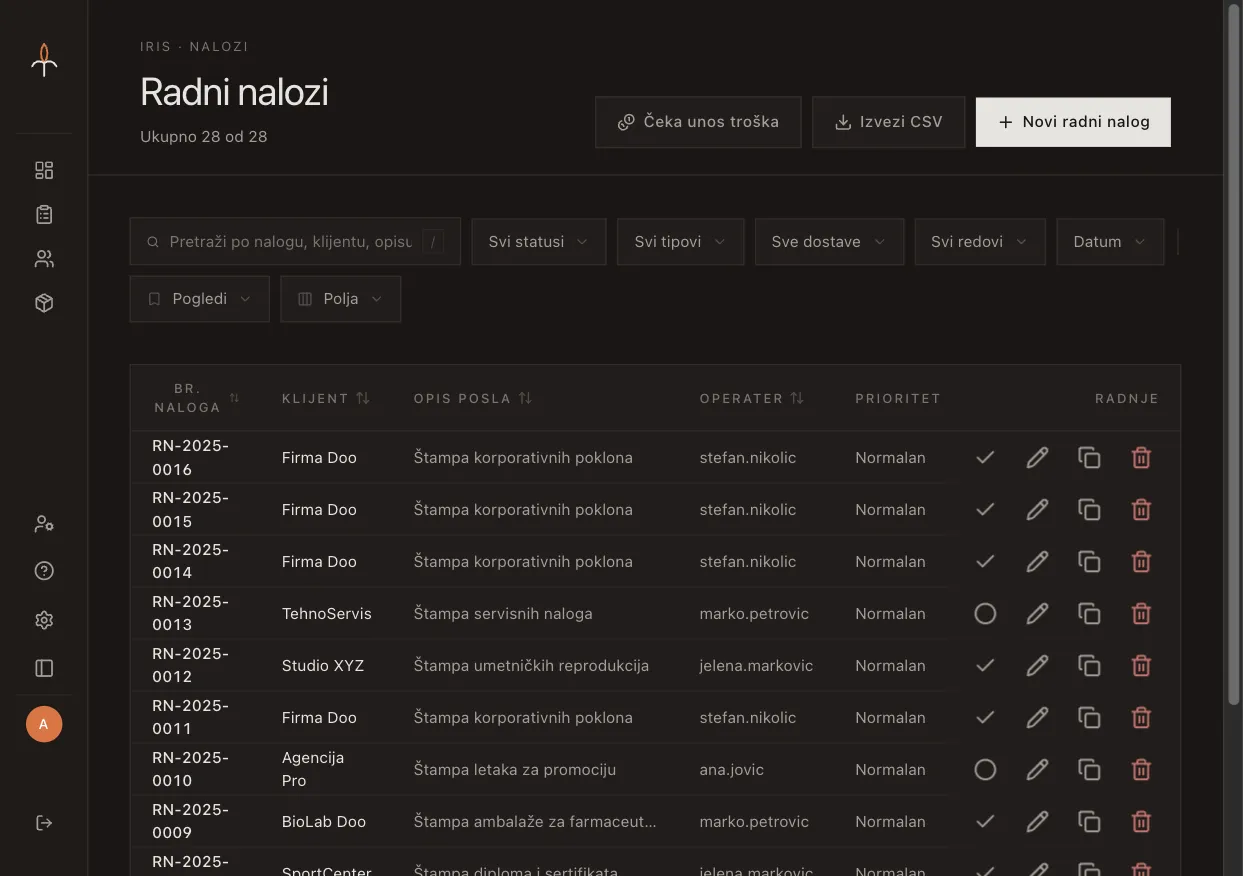Open the Sve dostave filter dropdown
Image resolution: width=1243 pixels, height=876 pixels.
829,242
